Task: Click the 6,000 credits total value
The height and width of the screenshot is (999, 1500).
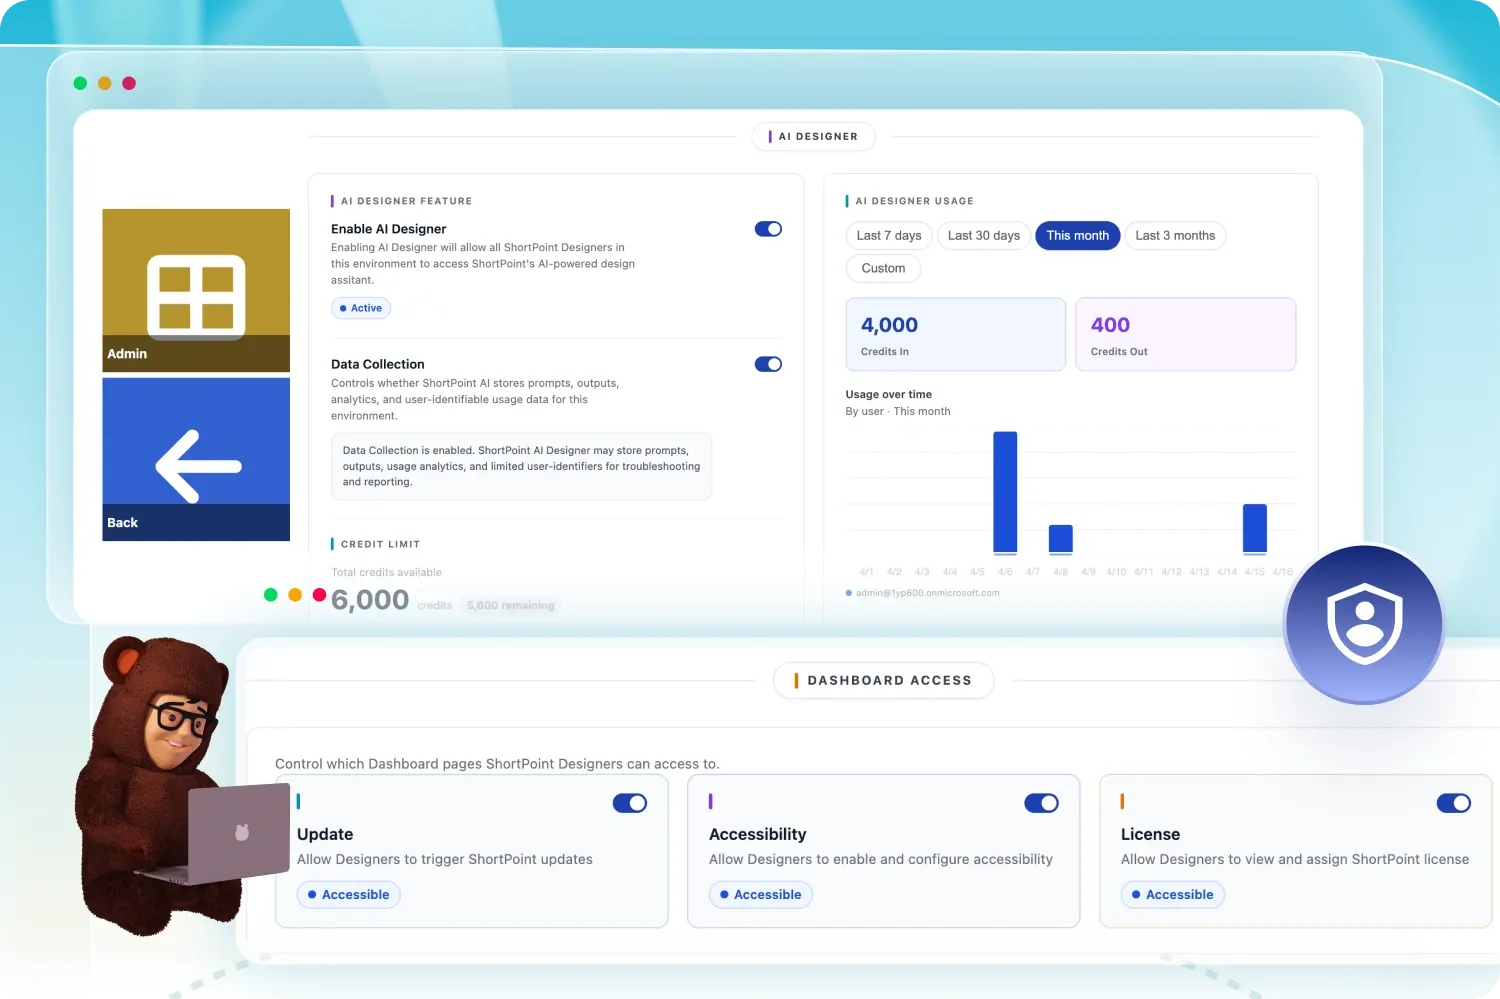Action: (370, 600)
